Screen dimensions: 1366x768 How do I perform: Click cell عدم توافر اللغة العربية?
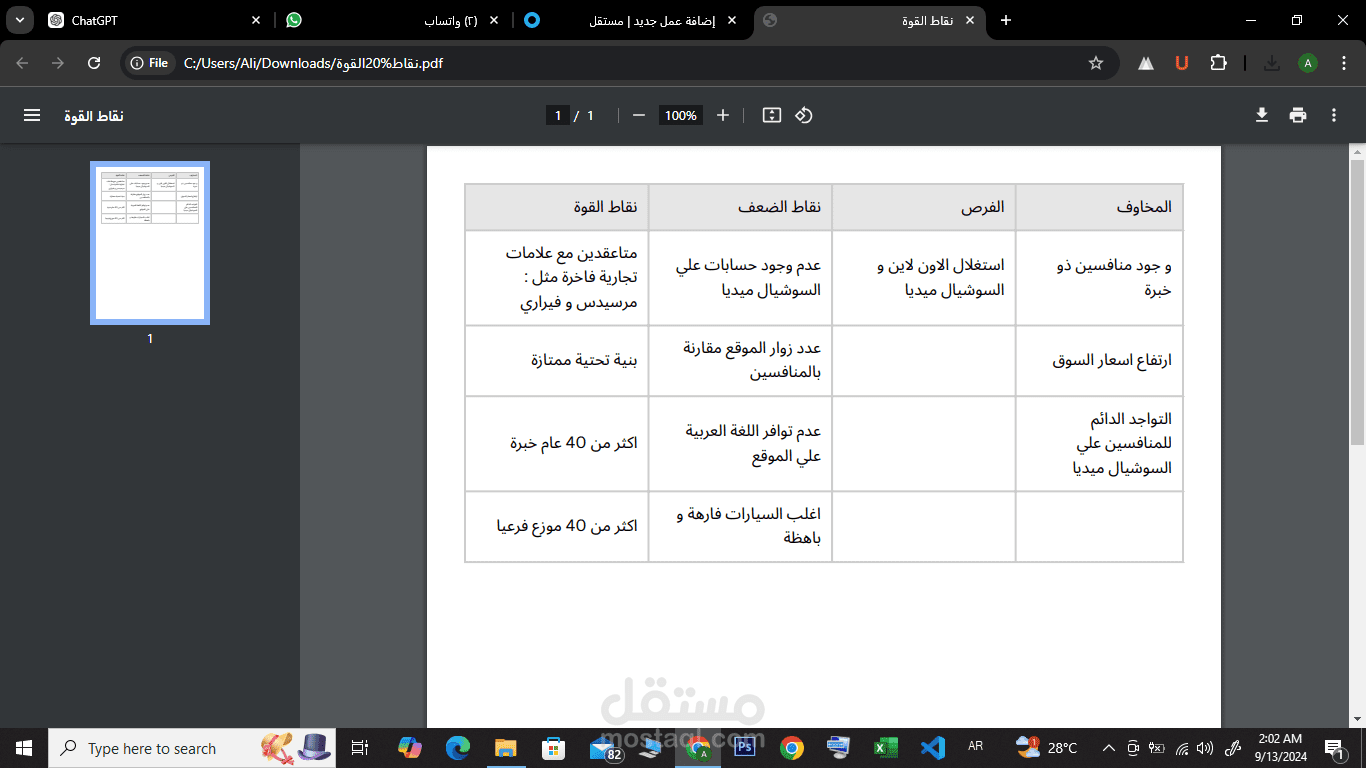740,443
